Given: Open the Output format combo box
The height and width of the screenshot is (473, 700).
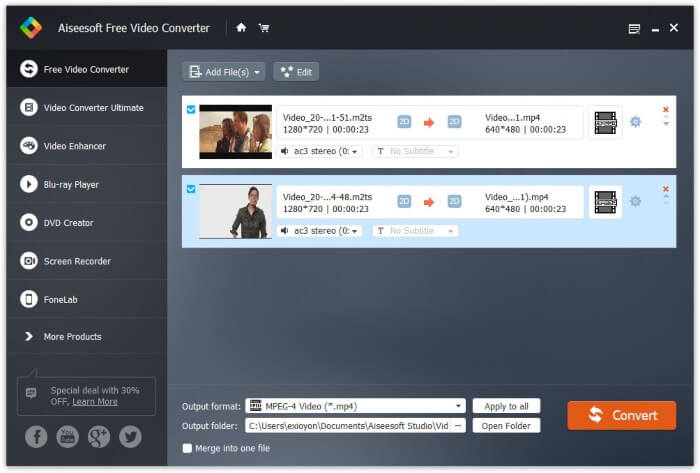Looking at the screenshot, I should (355, 406).
